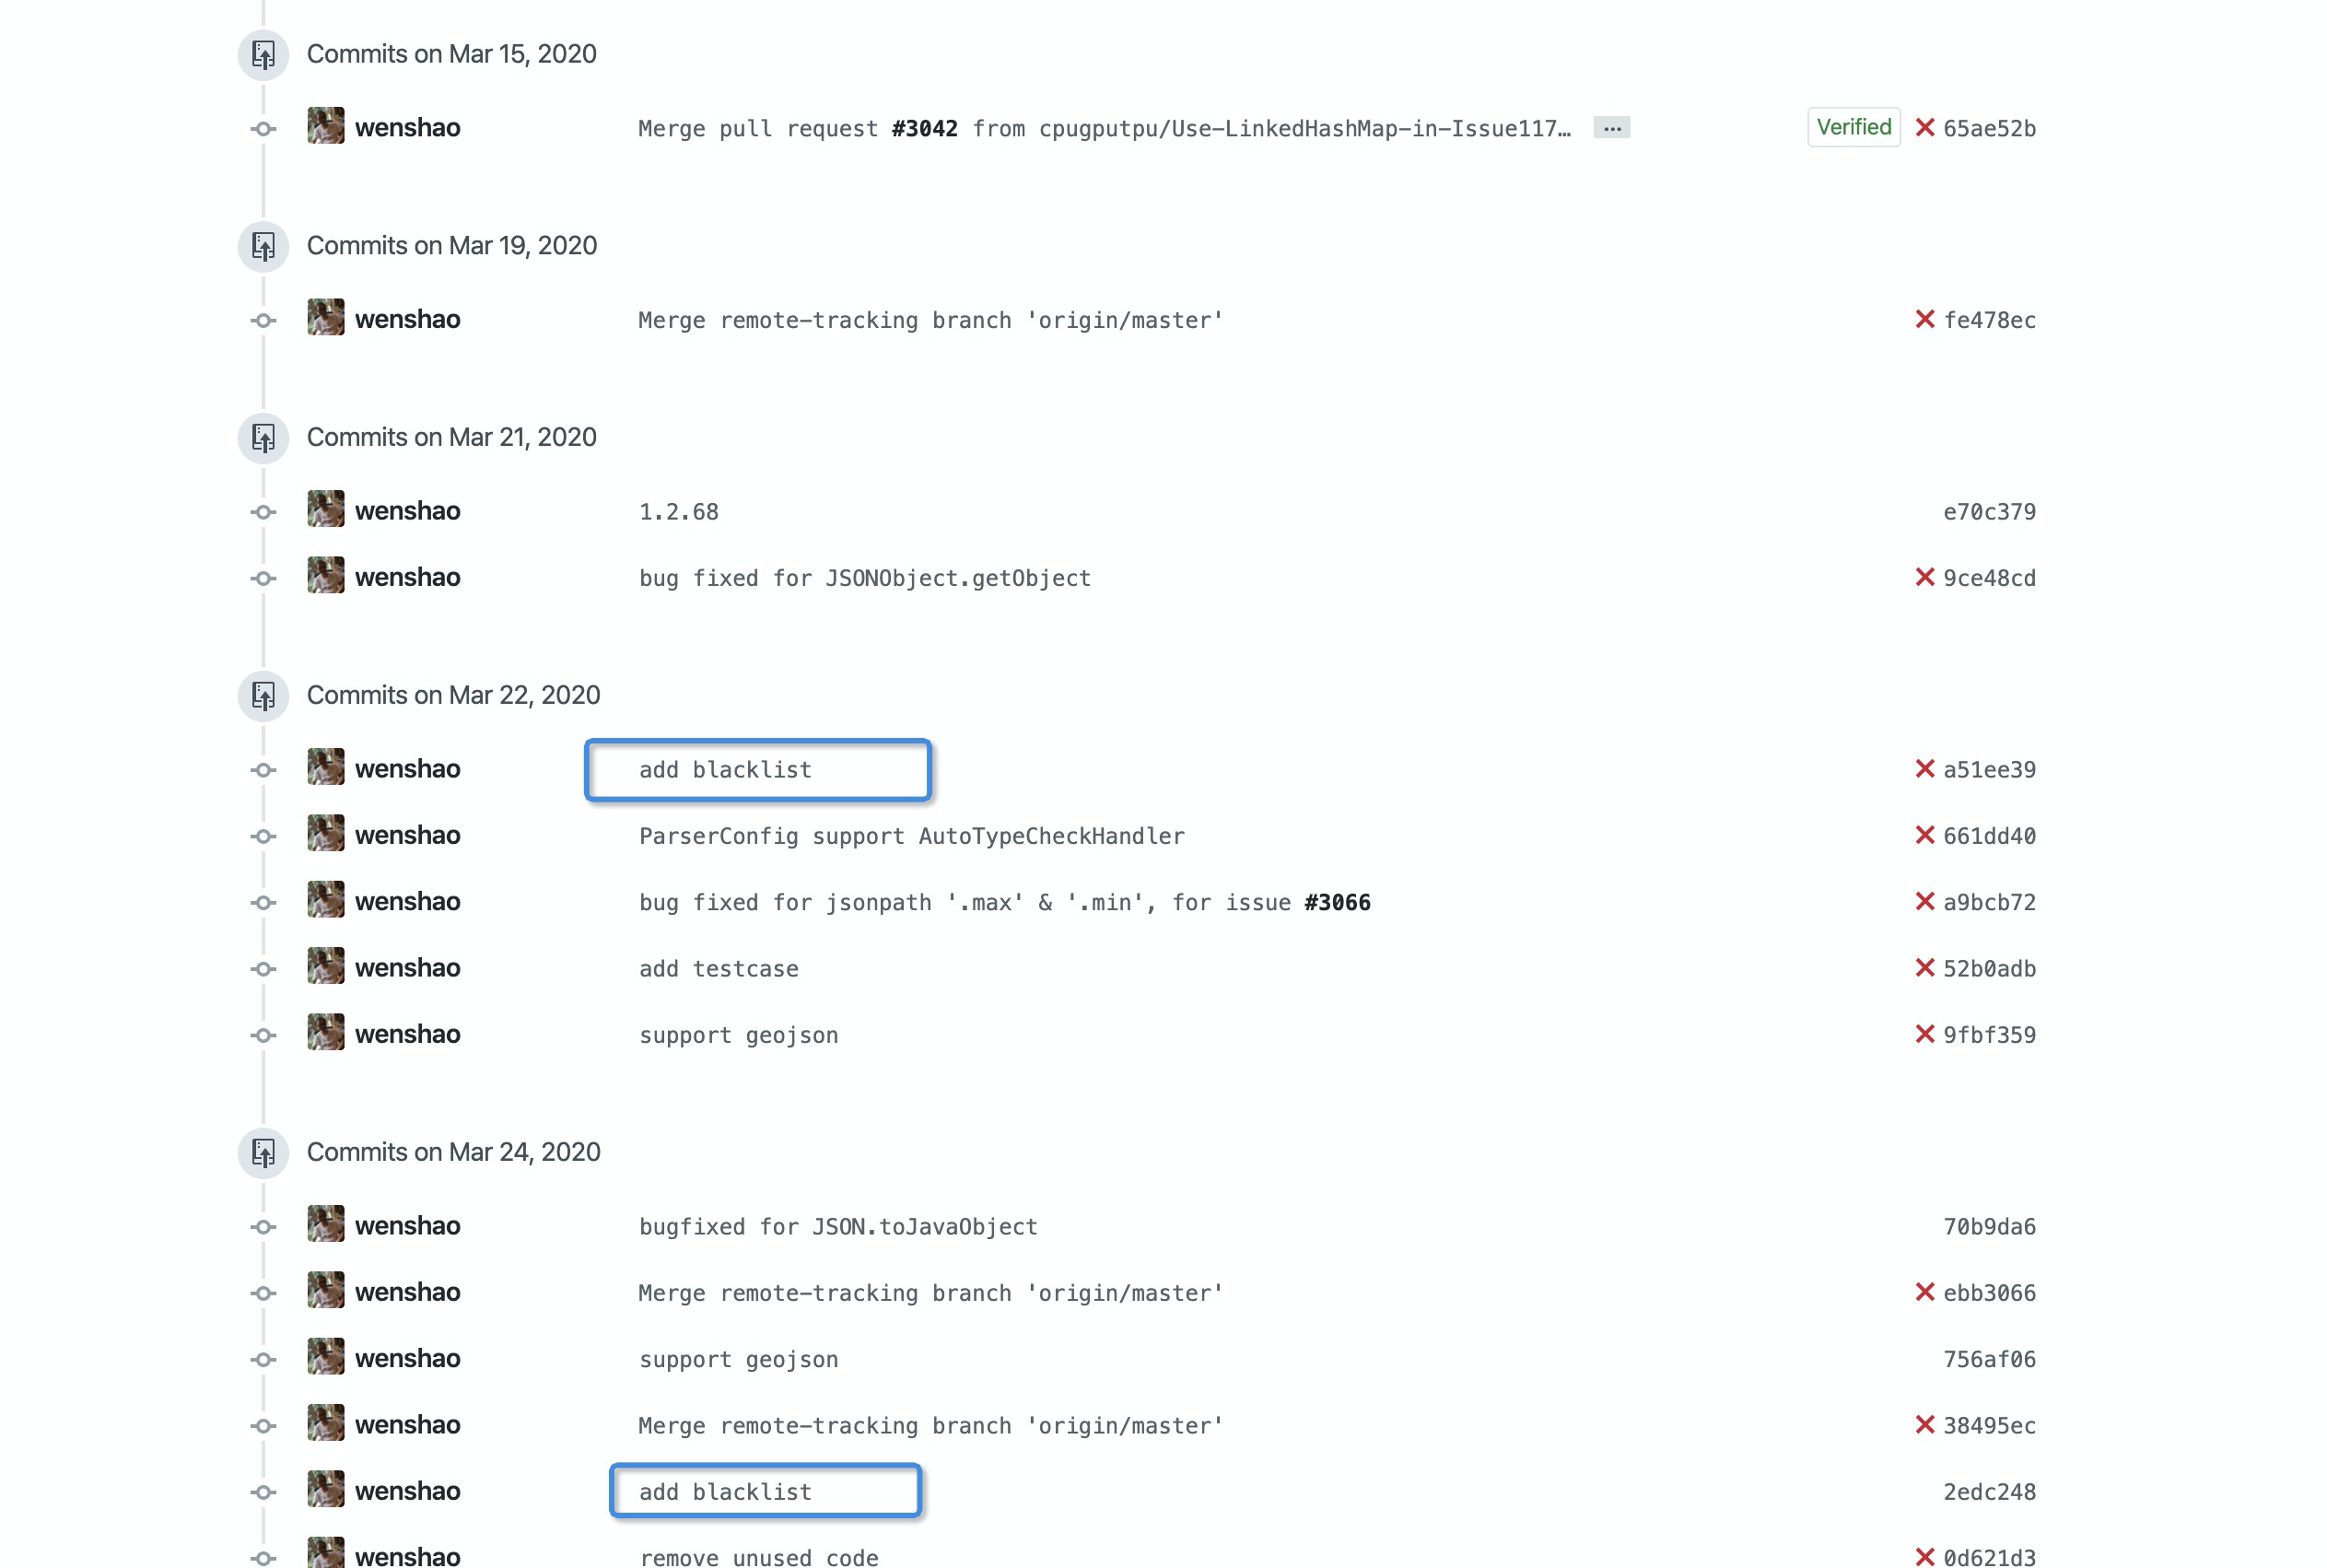Image resolution: width=2327 pixels, height=1568 pixels.
Task: Open commit hash 65ae52b
Action: tap(1989, 128)
